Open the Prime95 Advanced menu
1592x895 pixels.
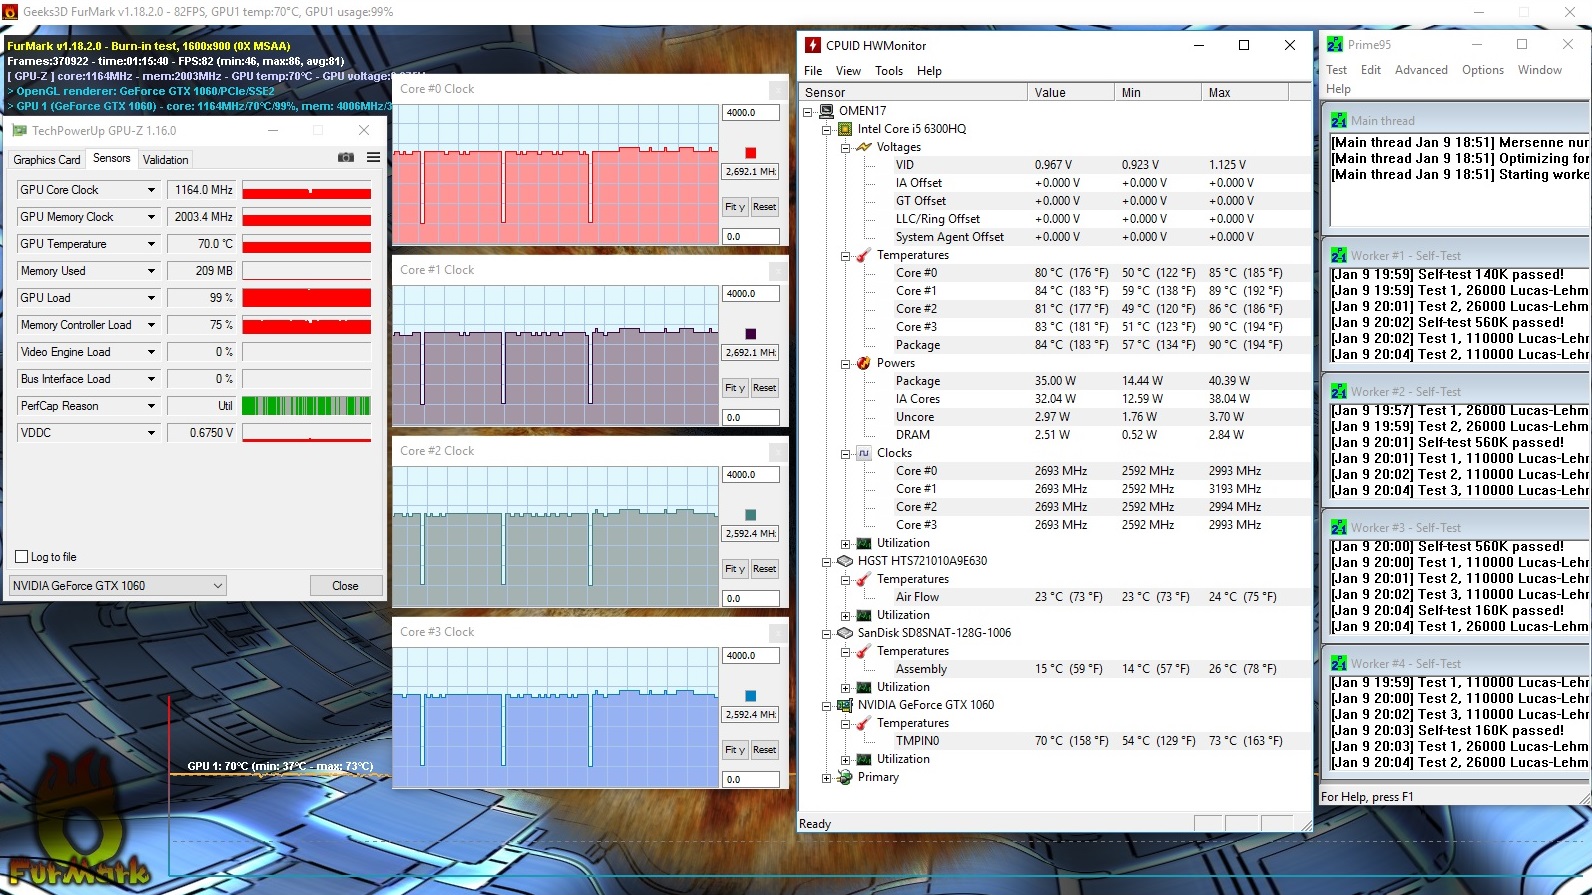point(1421,70)
